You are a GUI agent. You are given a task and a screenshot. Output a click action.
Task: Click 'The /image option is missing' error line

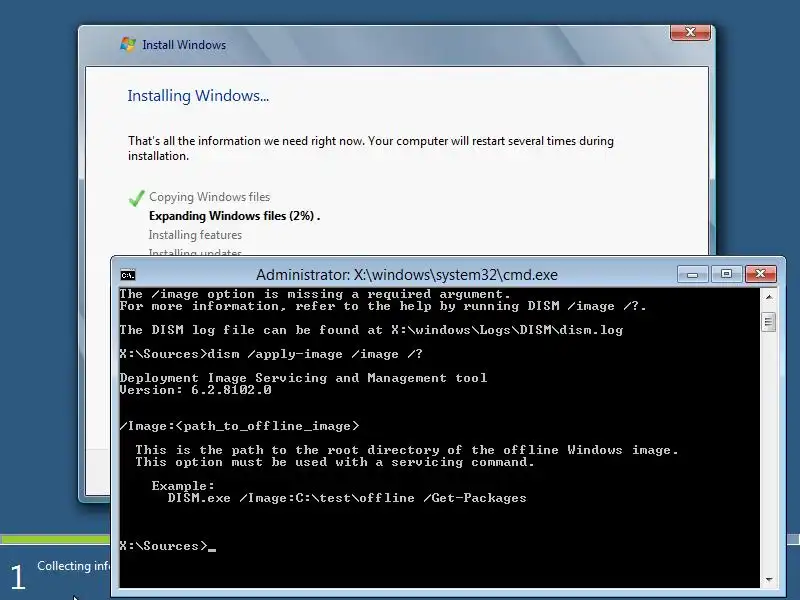coord(315,294)
